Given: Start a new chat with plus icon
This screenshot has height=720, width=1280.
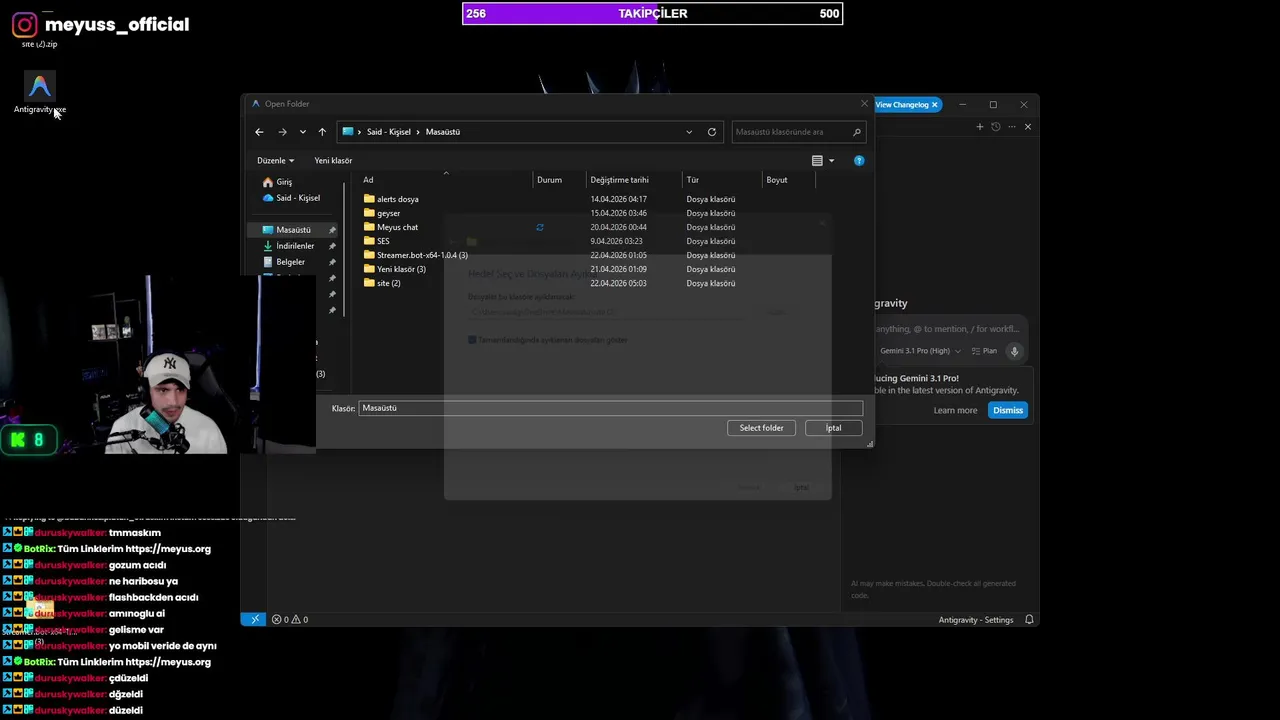Looking at the screenshot, I should pyautogui.click(x=980, y=127).
